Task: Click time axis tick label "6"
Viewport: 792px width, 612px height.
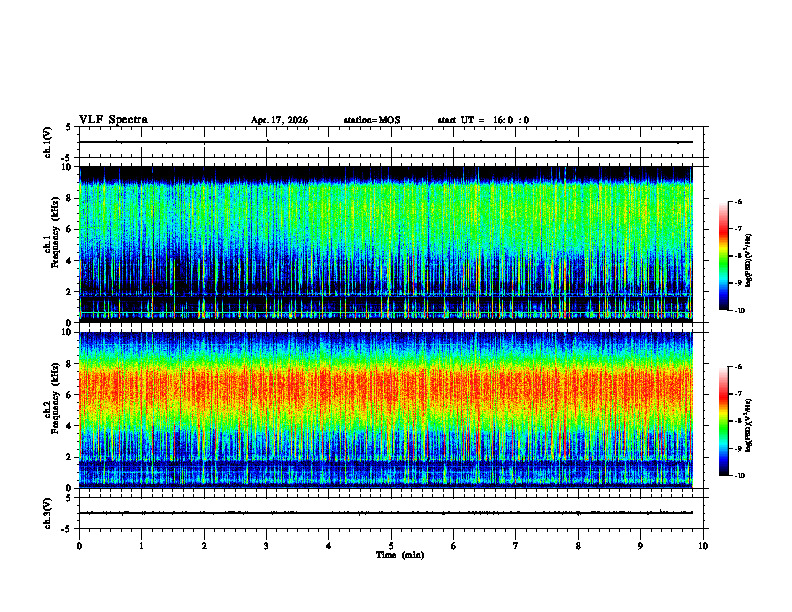Action: point(454,546)
